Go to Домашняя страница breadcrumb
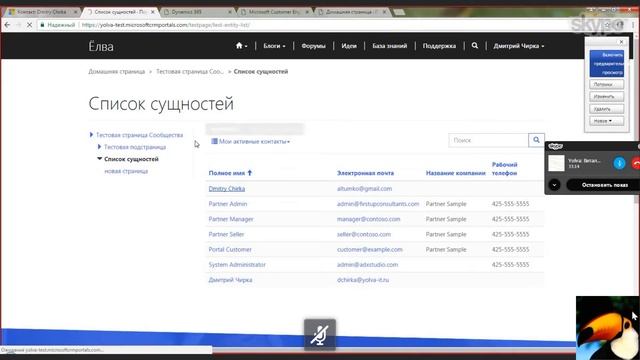Screen dimensions: 640x360 click(x=117, y=71)
